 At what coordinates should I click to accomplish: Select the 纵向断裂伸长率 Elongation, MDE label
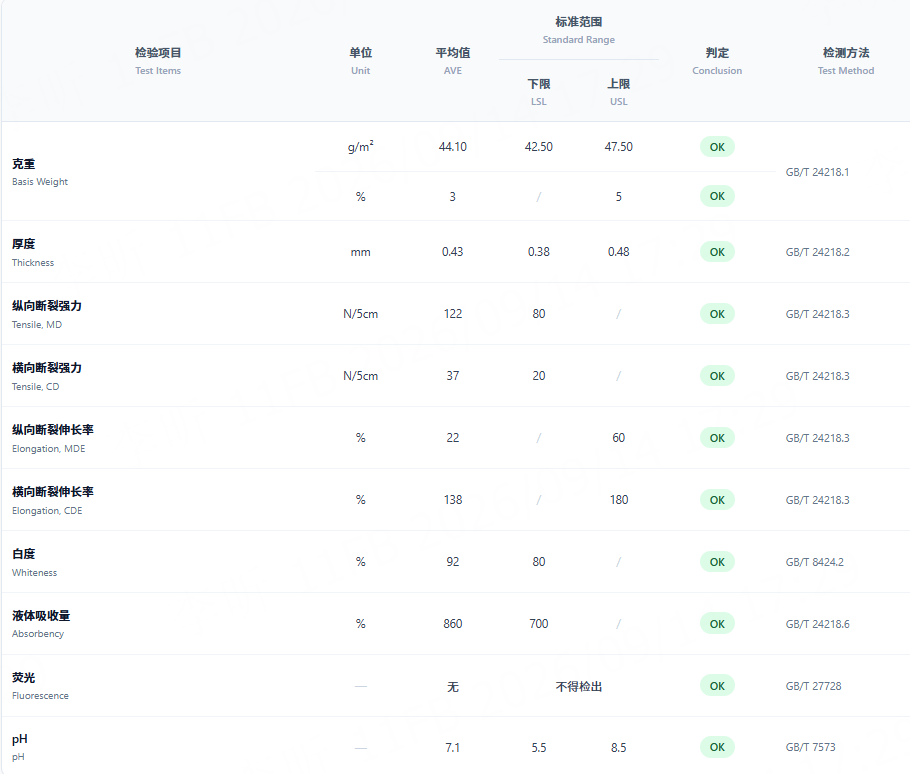pyautogui.click(x=52, y=438)
